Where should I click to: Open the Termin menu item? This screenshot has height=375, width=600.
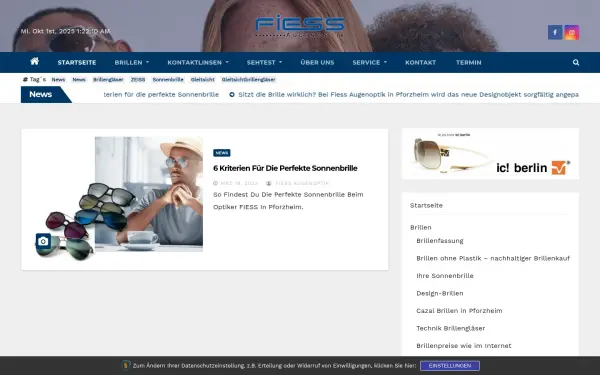click(468, 62)
